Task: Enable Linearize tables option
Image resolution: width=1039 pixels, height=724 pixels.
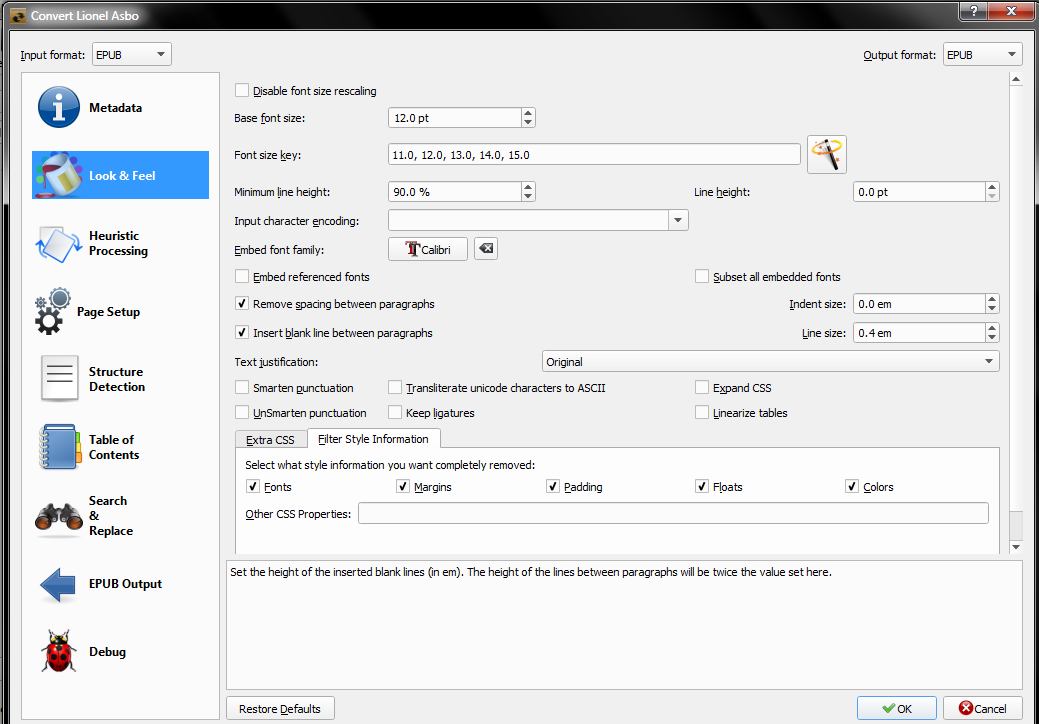Action: (x=702, y=413)
